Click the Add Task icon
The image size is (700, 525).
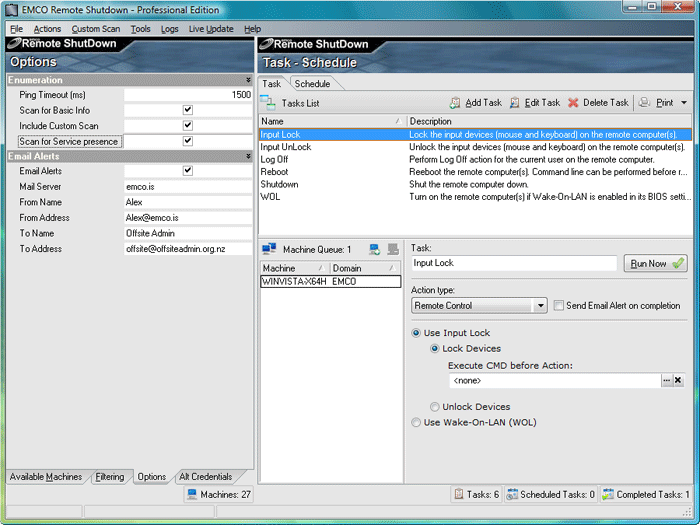(455, 103)
